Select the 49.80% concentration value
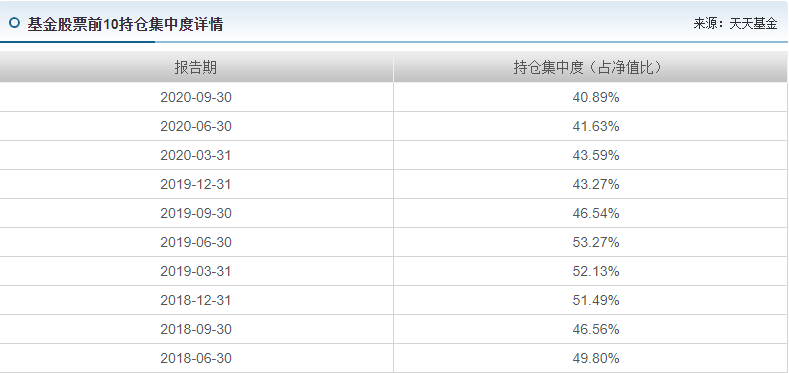789x373 pixels. [x=596, y=358]
